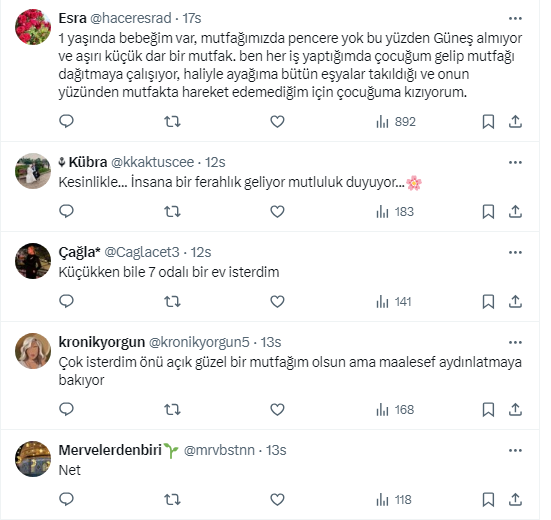
Task: Like Kübra's tweet
Action: [277, 212]
